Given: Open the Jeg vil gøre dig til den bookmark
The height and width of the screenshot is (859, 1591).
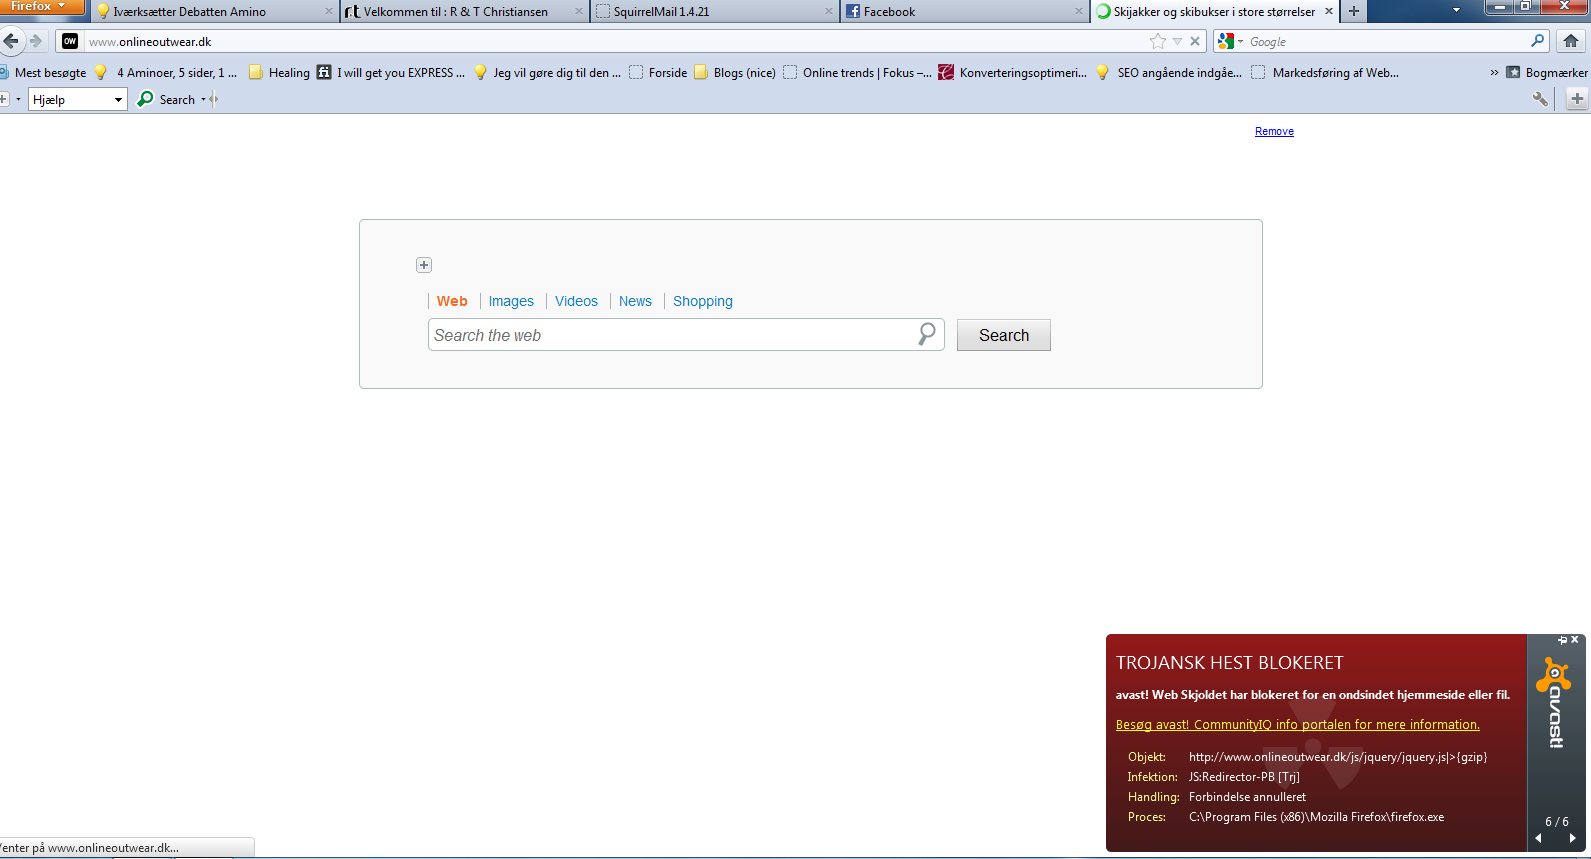Looking at the screenshot, I should [547, 72].
